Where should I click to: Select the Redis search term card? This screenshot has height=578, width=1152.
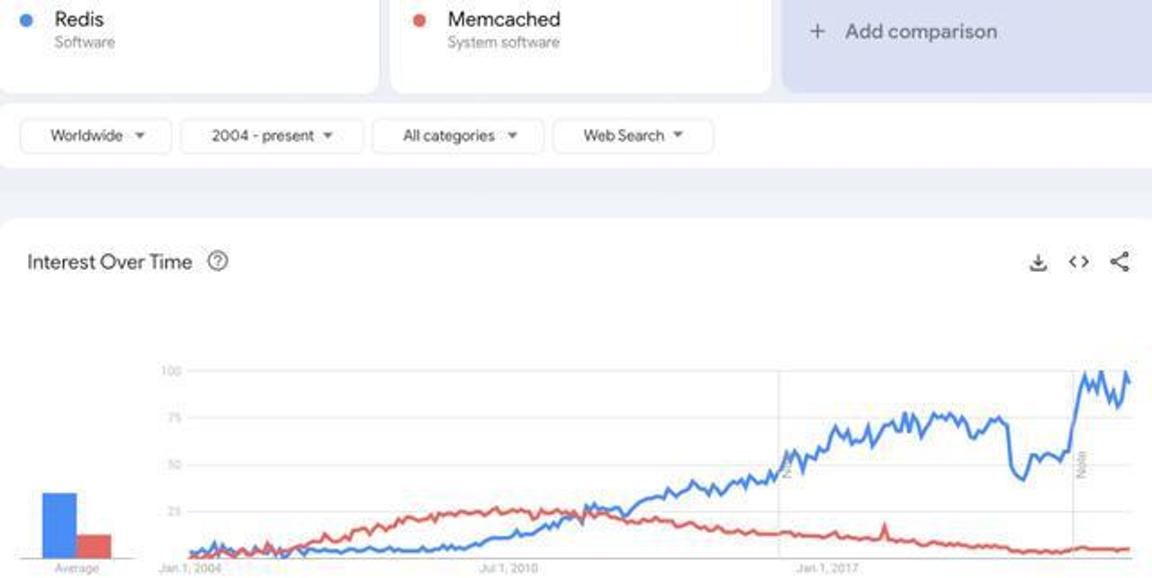click(x=188, y=44)
